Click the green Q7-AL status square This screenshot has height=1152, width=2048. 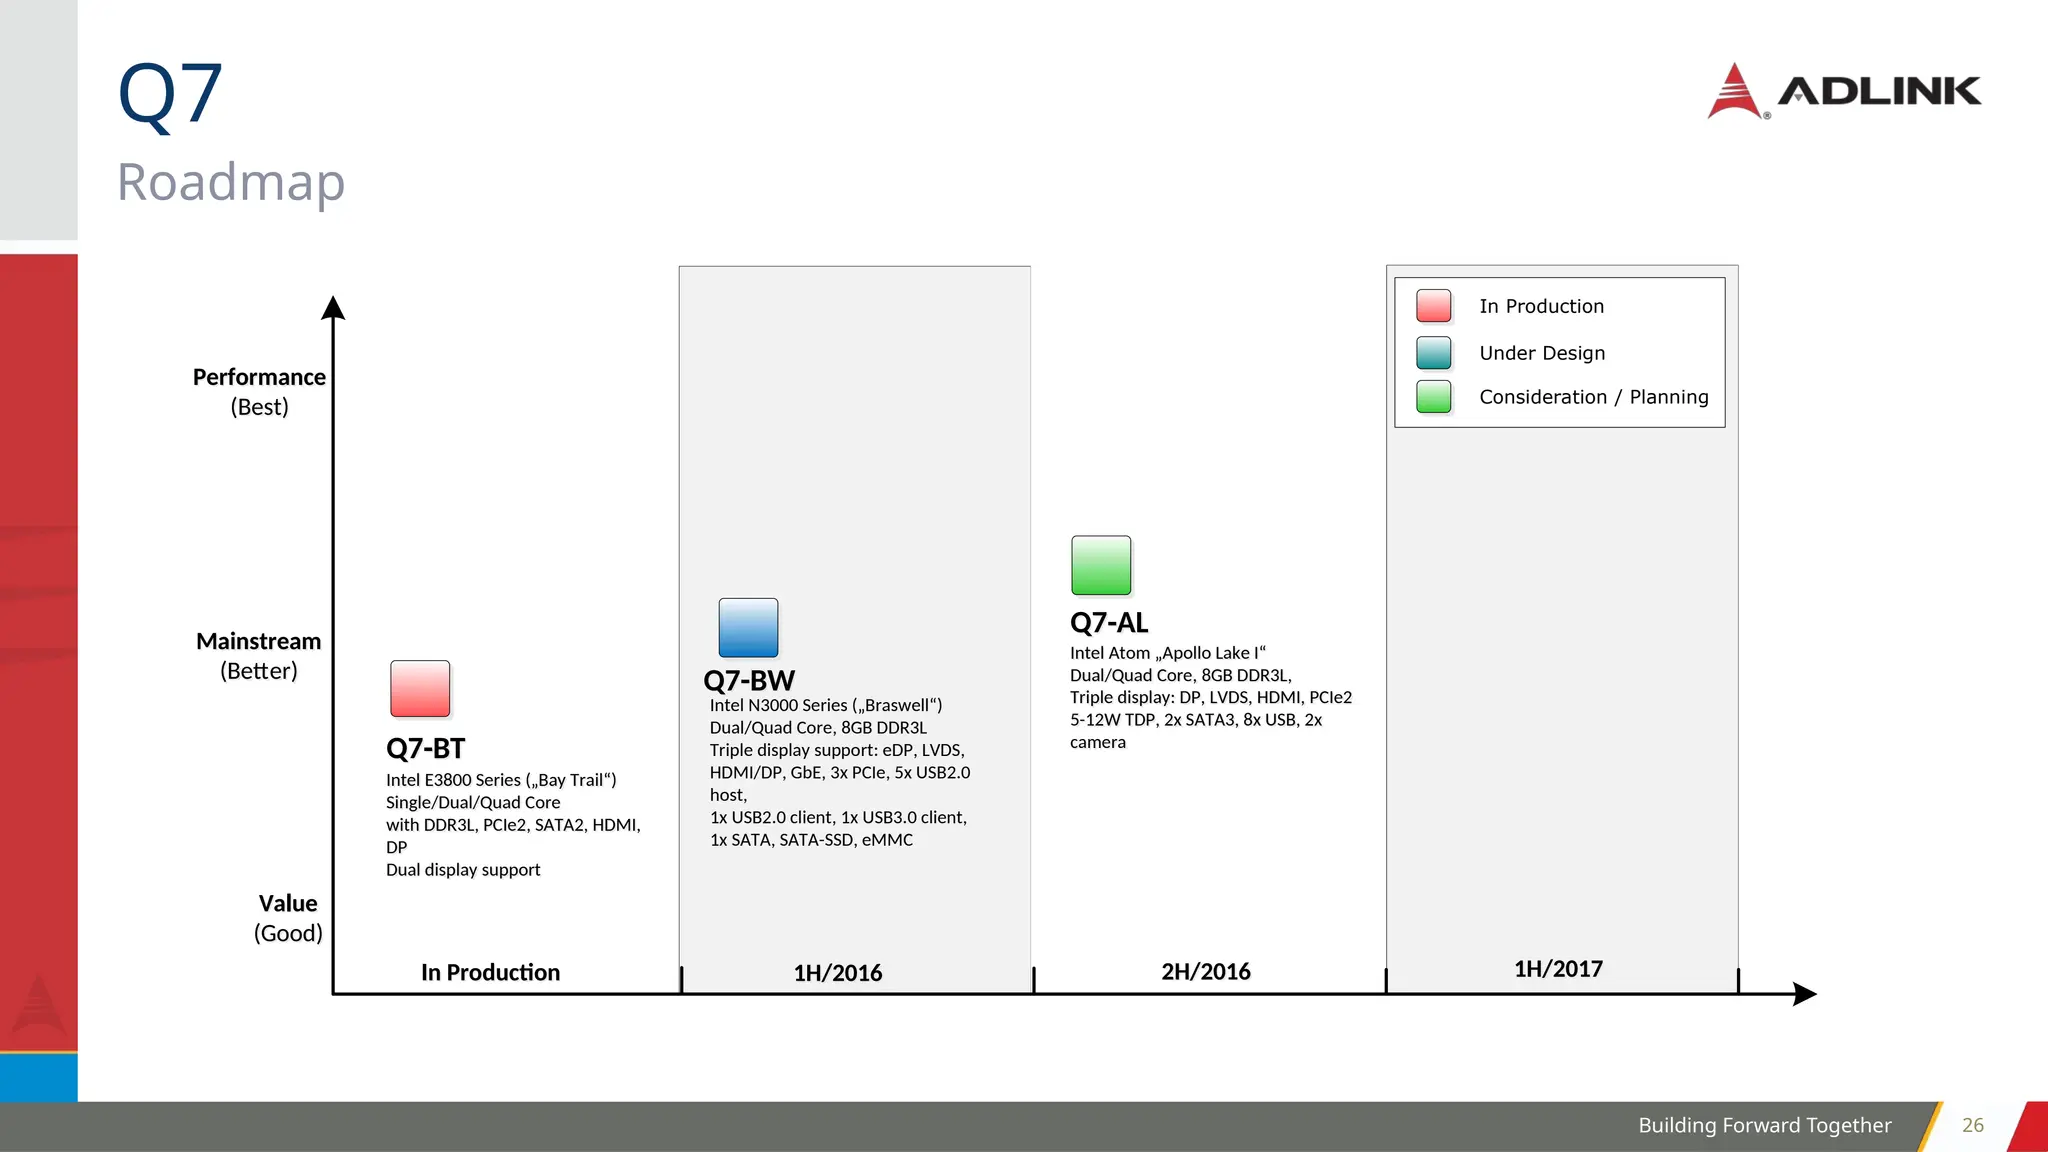point(1101,565)
